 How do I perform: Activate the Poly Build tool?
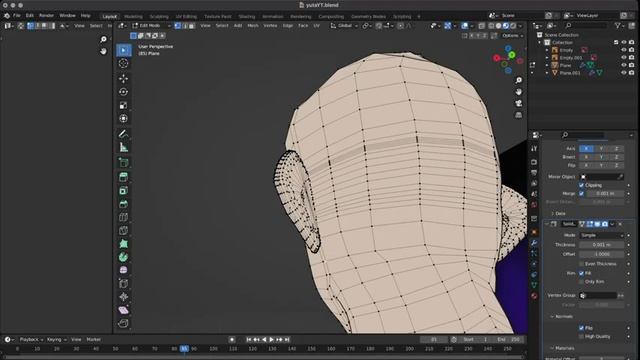tap(123, 244)
